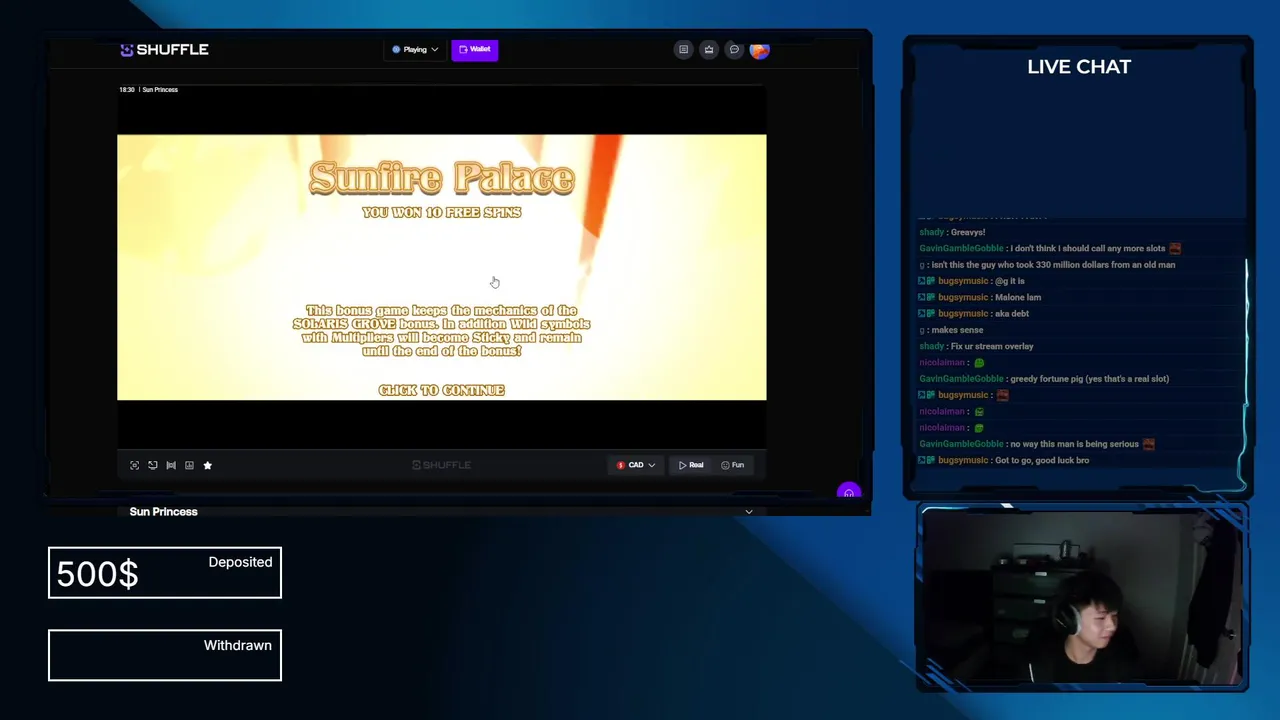Open the VIP crown rewards icon
Viewport: 1280px width, 720px height.
708,49
